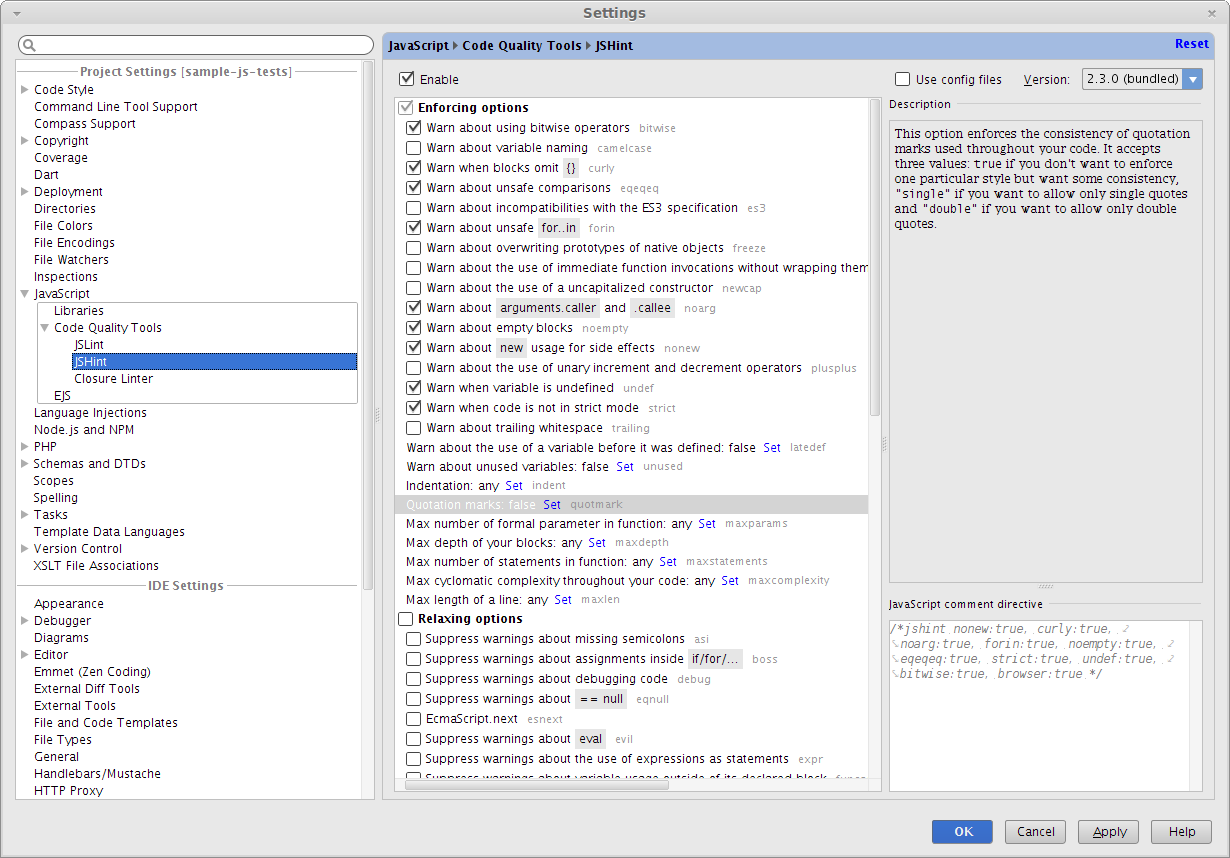
Task: Open the Spelling settings page
Action: 56,498
